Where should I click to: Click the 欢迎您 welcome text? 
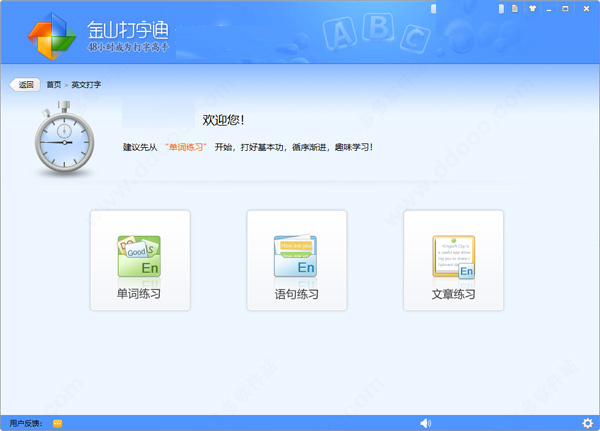(223, 120)
